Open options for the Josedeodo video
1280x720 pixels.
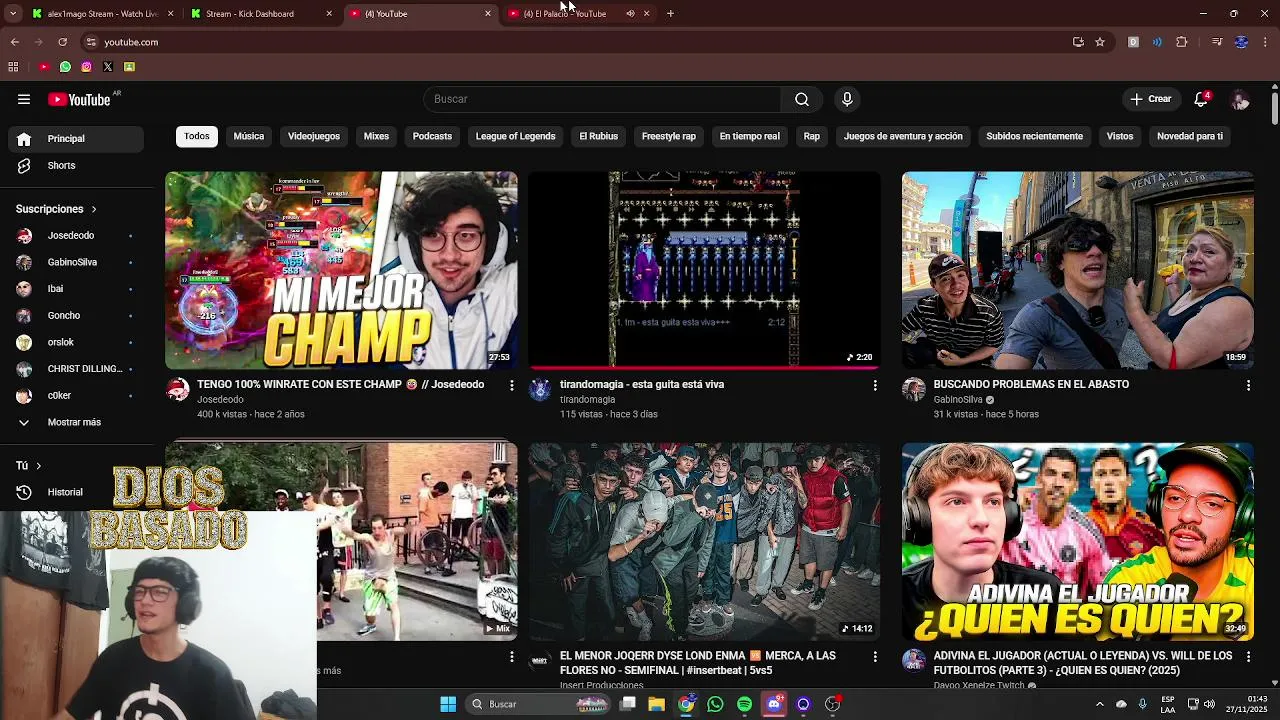point(512,385)
